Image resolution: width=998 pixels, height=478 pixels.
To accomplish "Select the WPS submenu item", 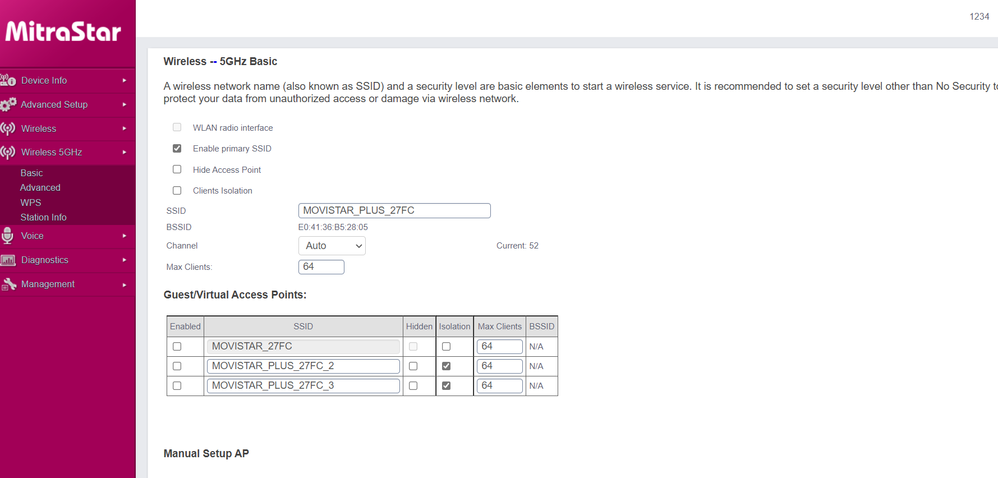I will point(30,202).
